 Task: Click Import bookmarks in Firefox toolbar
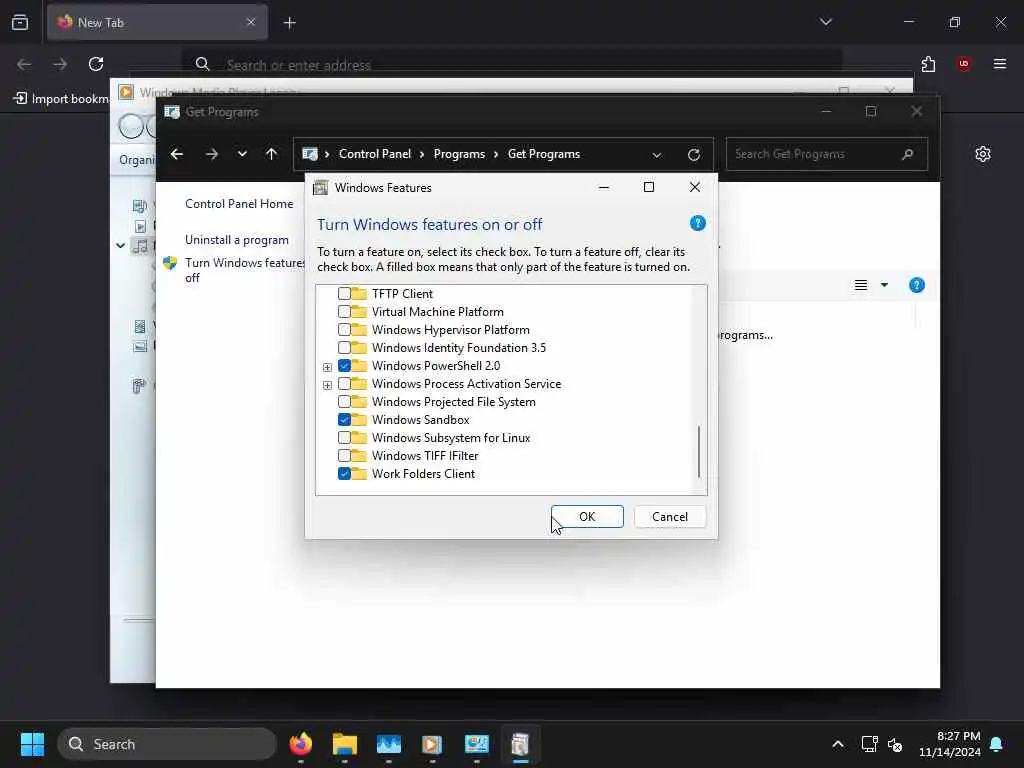tap(62, 99)
